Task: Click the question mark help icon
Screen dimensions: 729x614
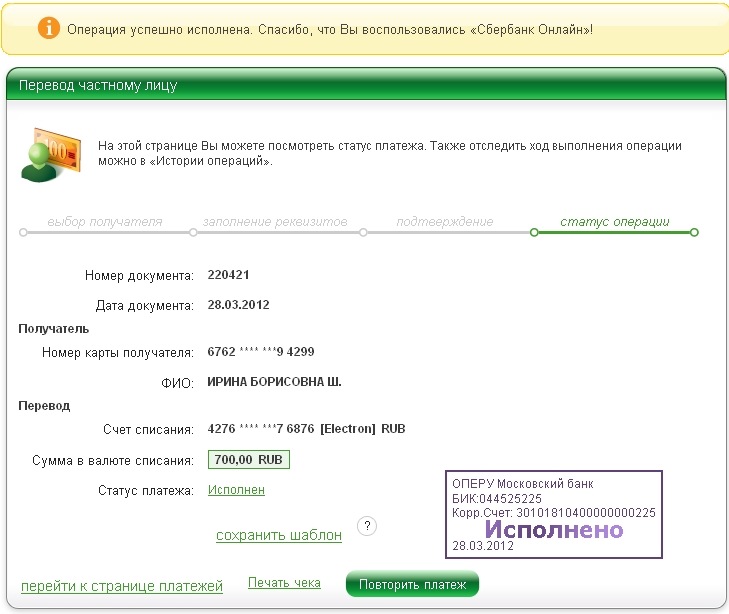Action: (366, 527)
